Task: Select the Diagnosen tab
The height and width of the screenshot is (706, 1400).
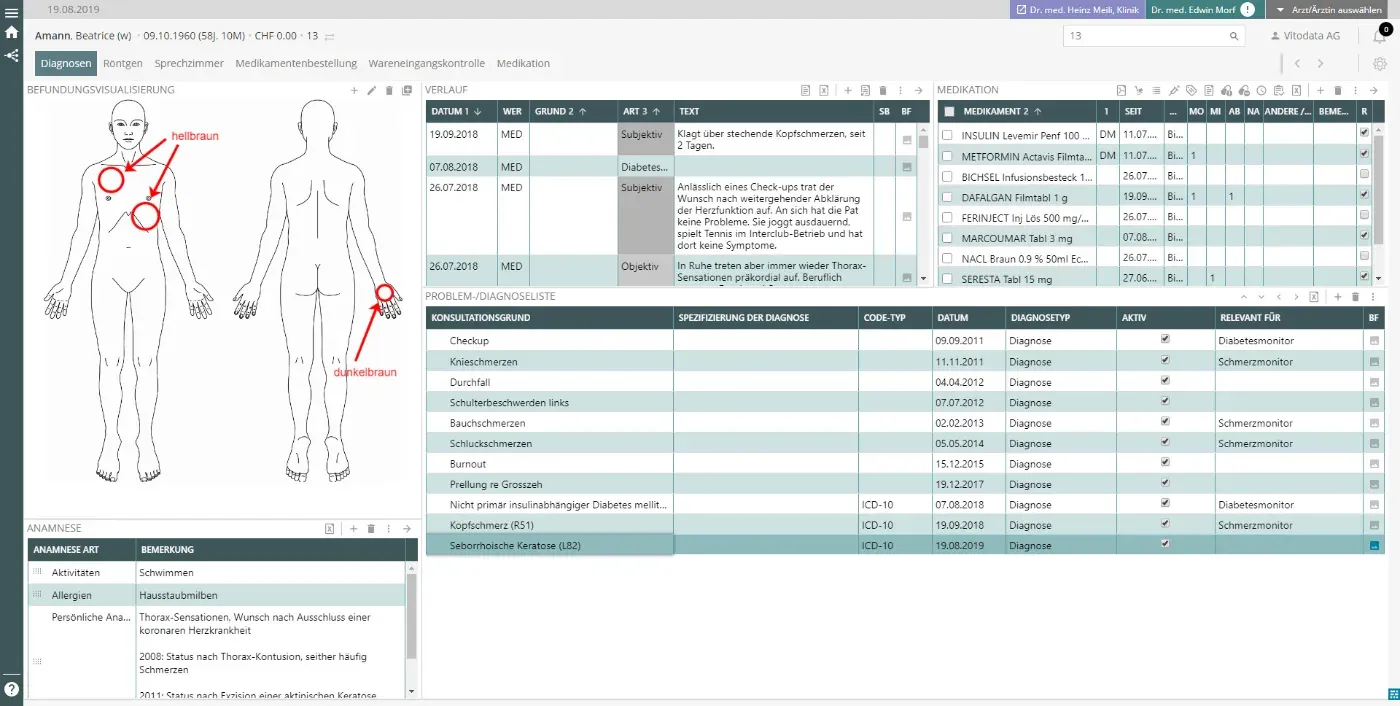Action: (66, 63)
